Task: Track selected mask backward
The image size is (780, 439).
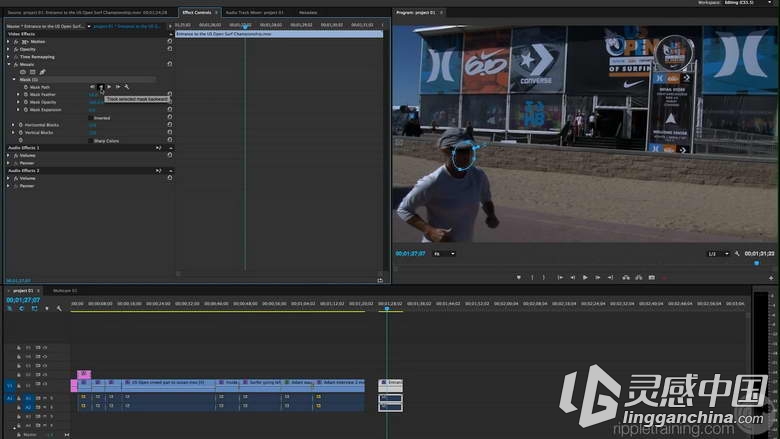Action: coord(101,87)
